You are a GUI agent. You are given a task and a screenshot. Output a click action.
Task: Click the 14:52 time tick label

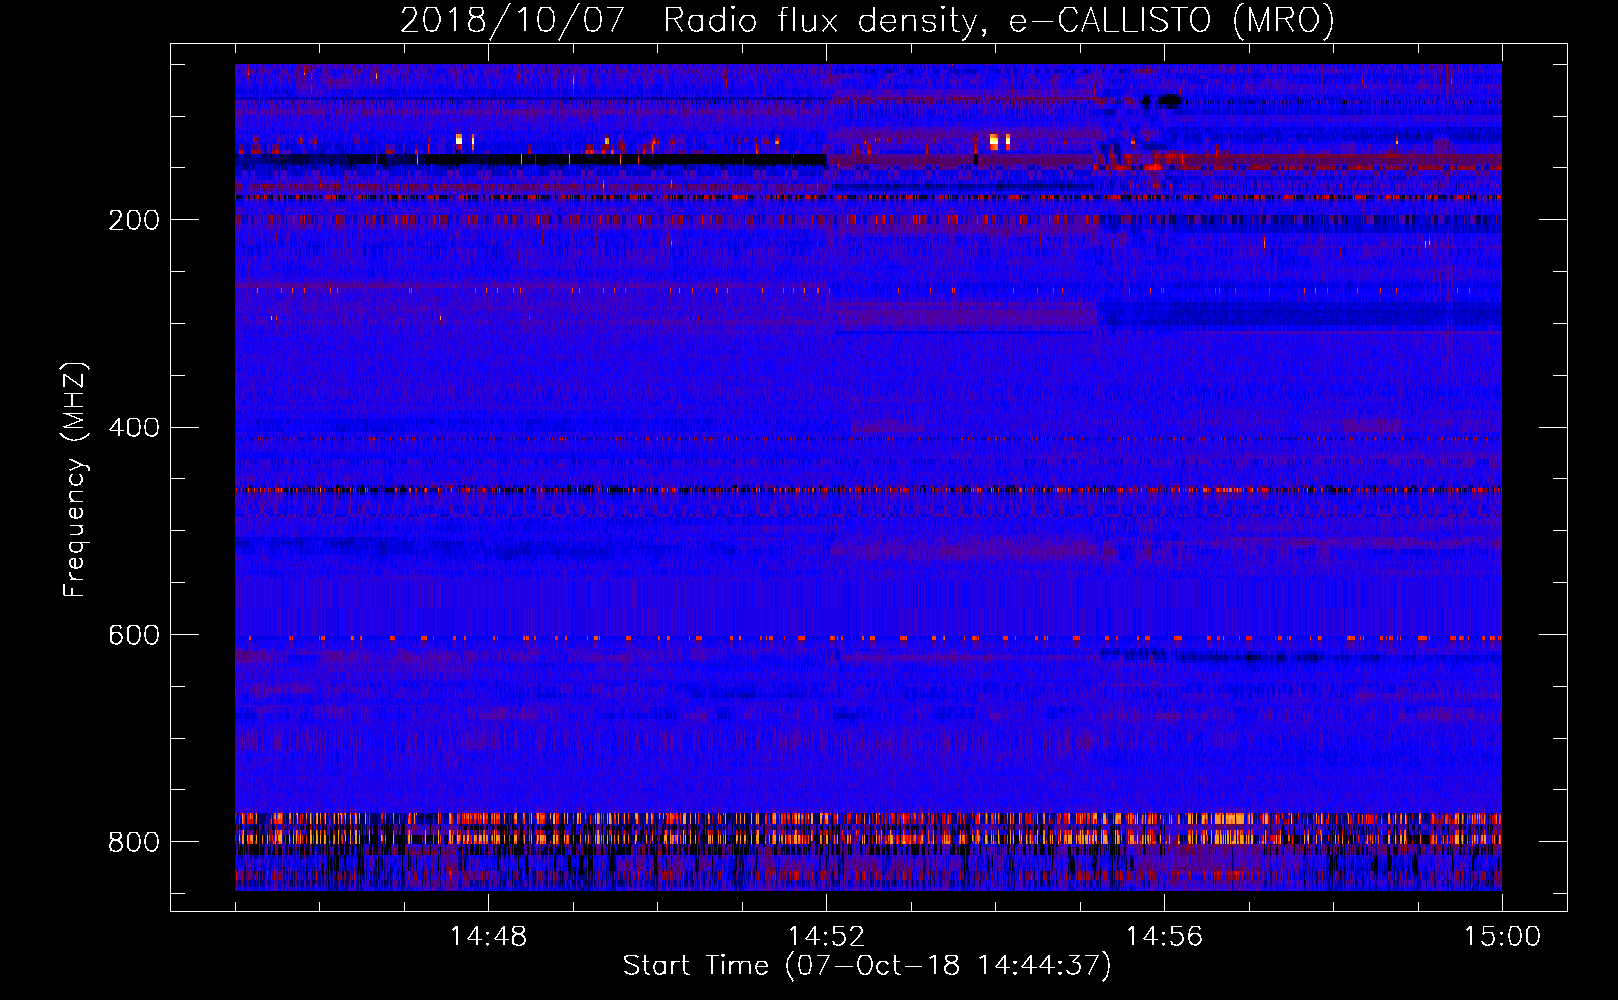coord(826,937)
